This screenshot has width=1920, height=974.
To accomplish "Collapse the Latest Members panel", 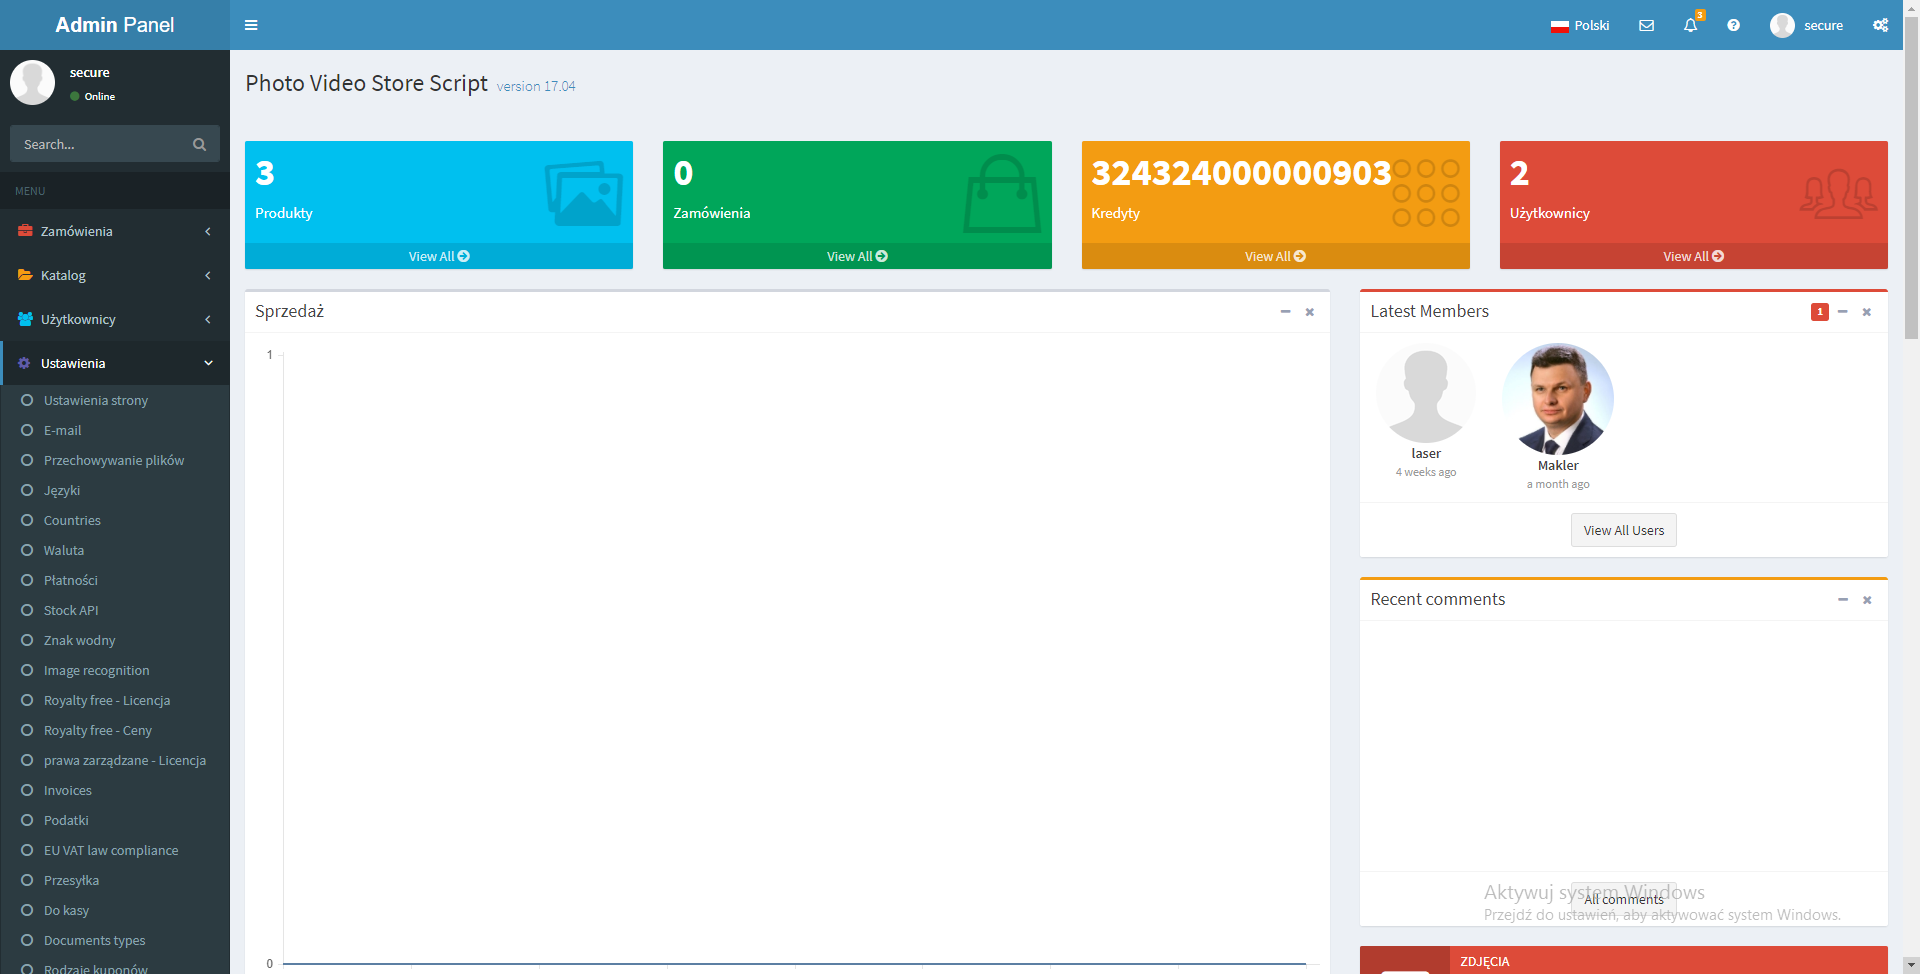I will coord(1842,312).
